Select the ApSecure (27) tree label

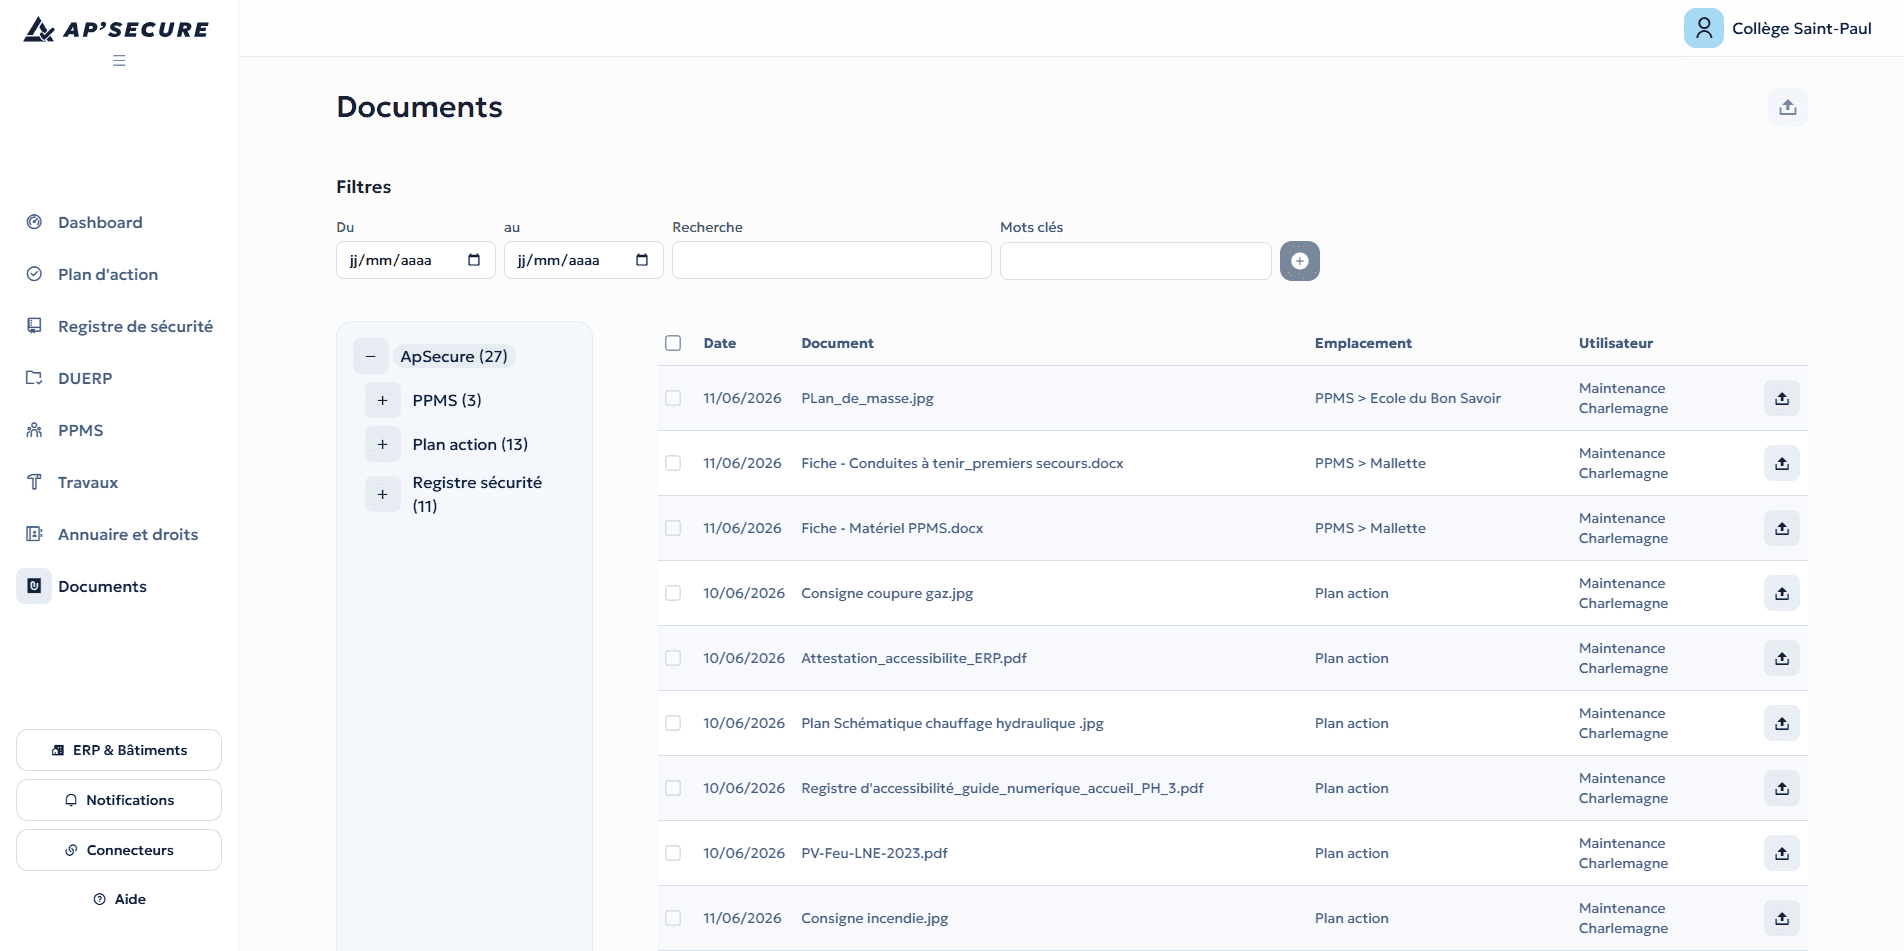point(454,356)
